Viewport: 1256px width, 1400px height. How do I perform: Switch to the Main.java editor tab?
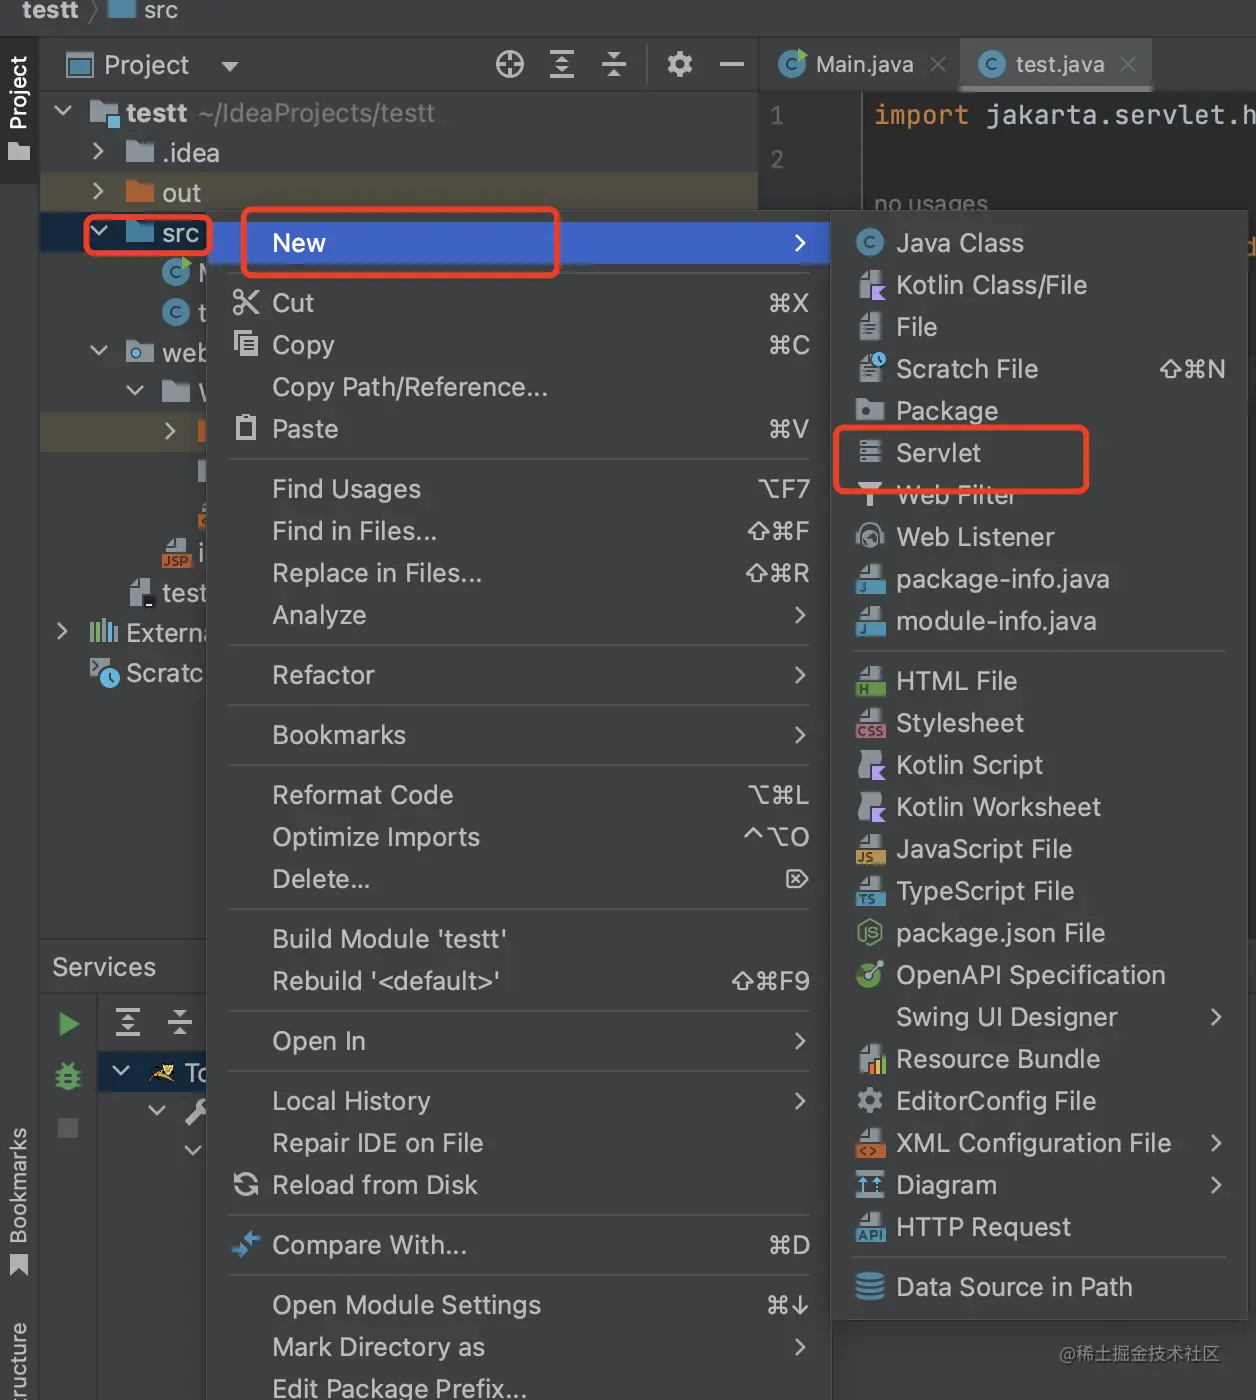[x=863, y=65]
